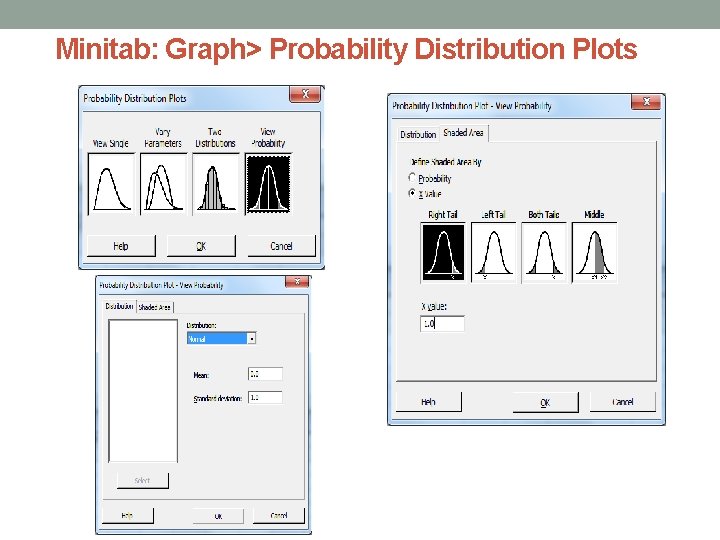
Task: Click Help in Probability Distribution Plots dialog
Action: coord(121,246)
